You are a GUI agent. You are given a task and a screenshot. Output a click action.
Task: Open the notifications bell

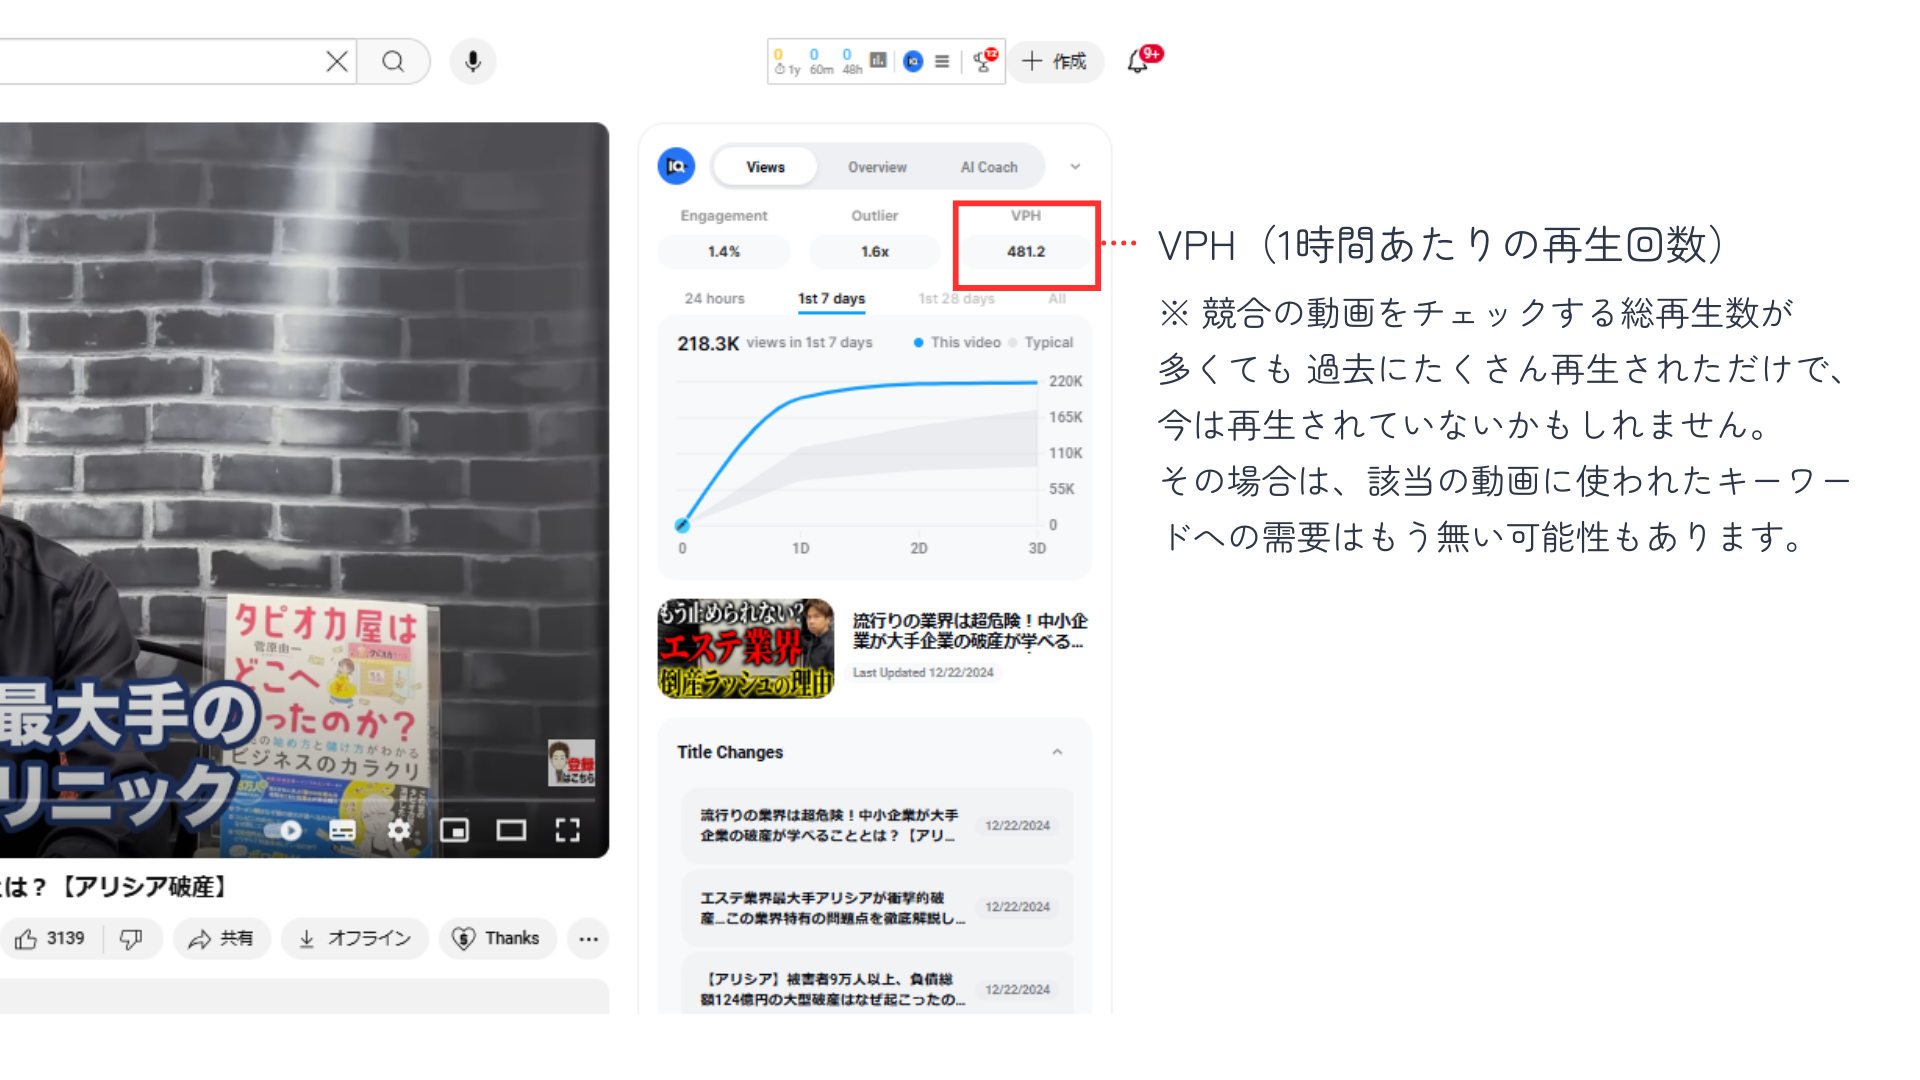click(1138, 62)
